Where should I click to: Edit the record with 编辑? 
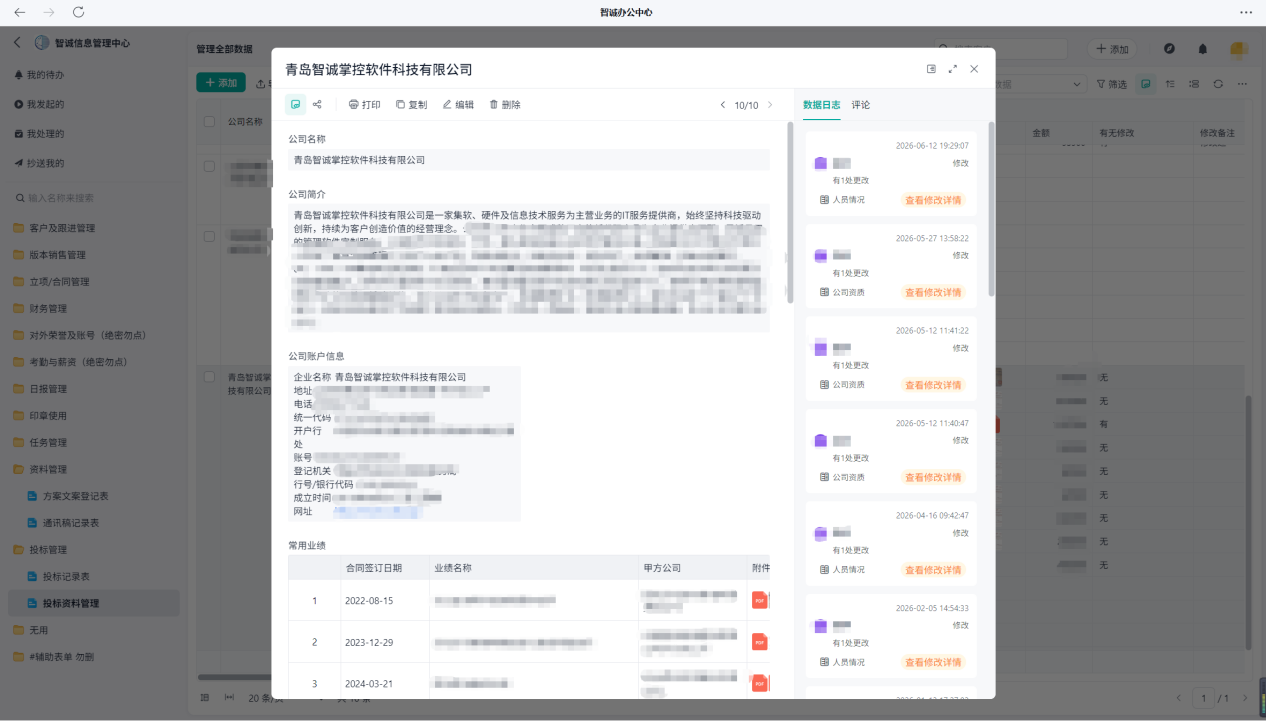pyautogui.click(x=458, y=104)
